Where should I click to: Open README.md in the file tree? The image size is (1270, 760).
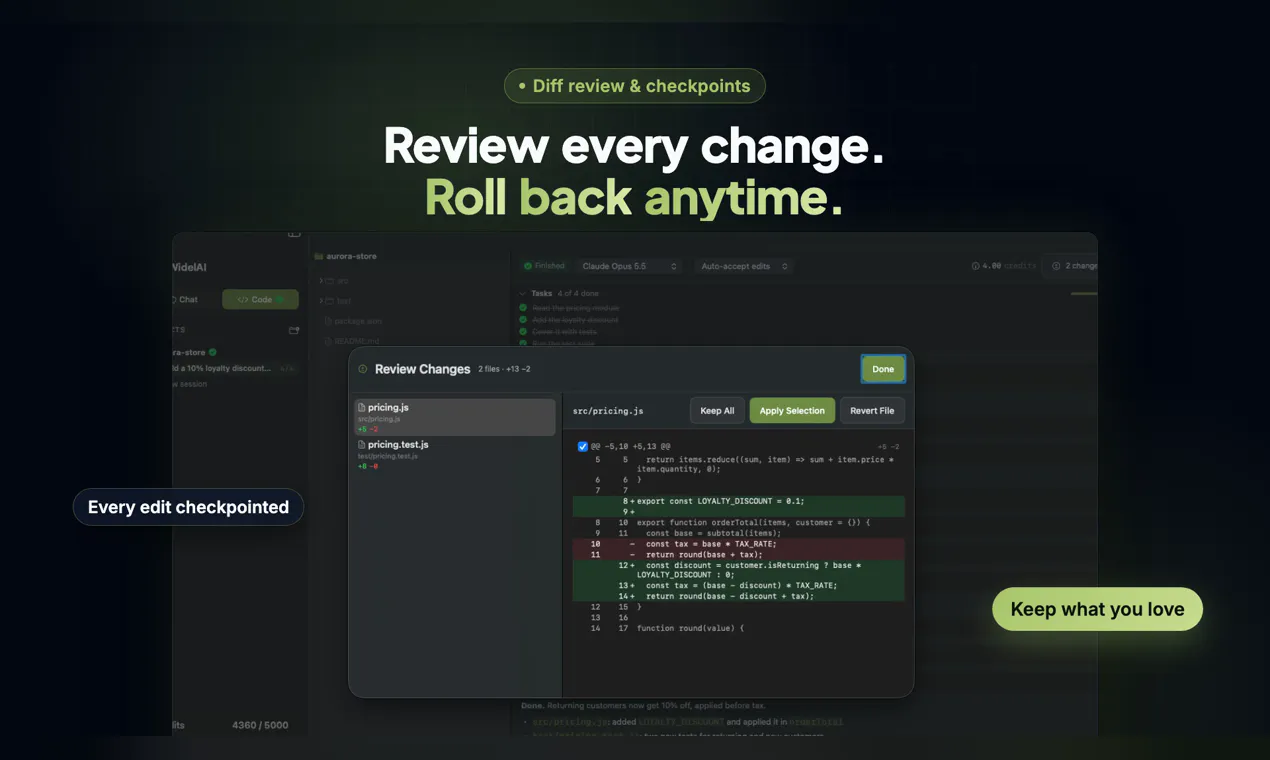pyautogui.click(x=350, y=341)
